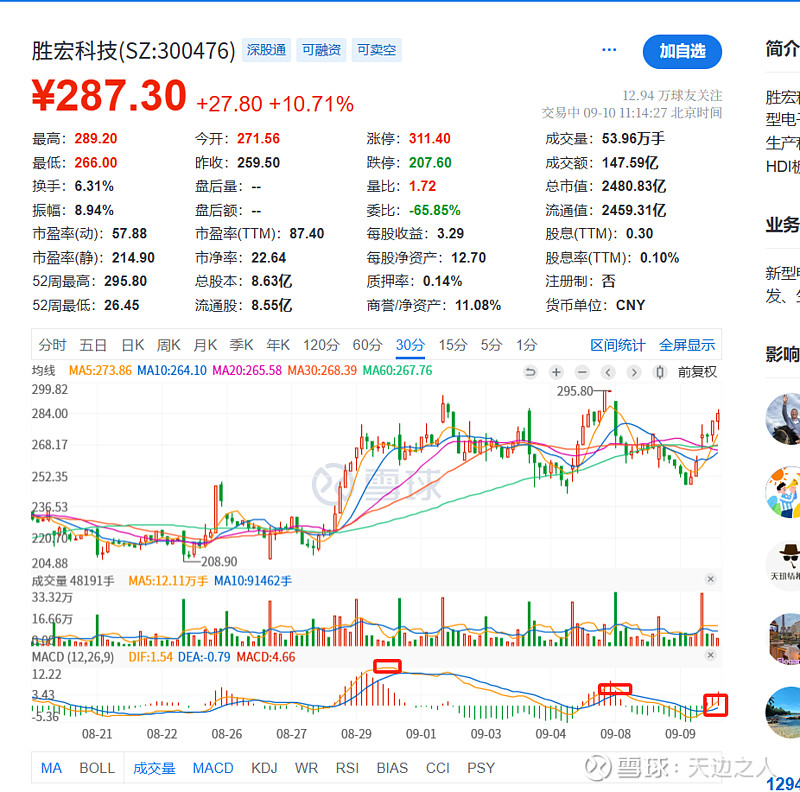Toggle the MACD indicator at bottom
Viewport: 800px width, 792px height.
pyautogui.click(x=213, y=768)
